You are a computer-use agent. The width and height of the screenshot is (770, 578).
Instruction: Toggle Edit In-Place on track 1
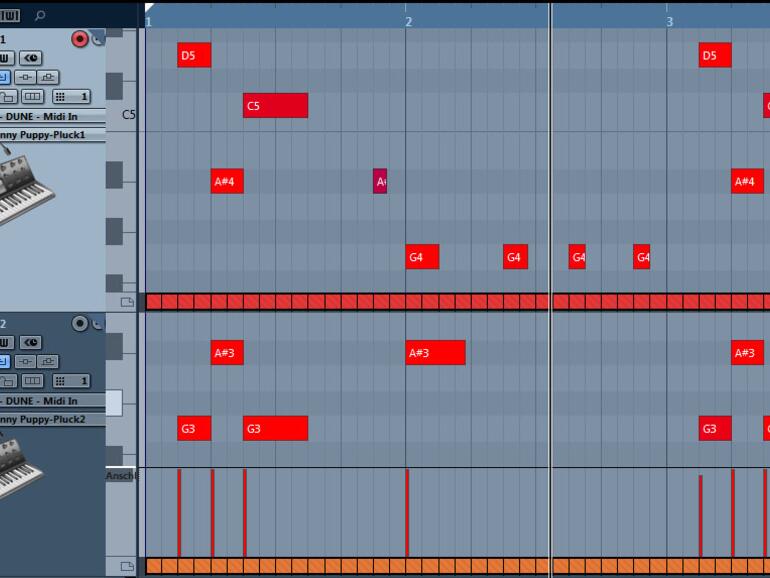pos(4,77)
